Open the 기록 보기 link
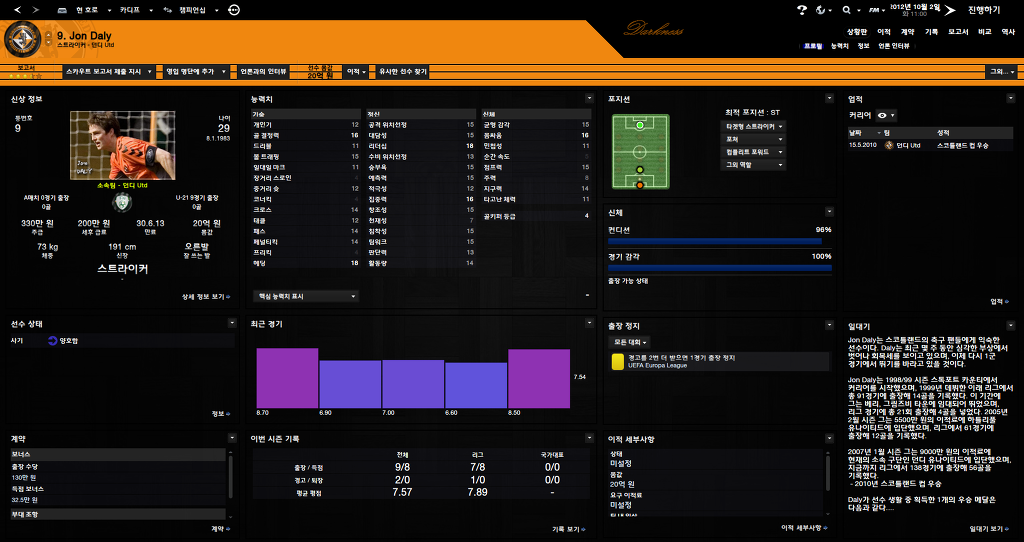1024x542 pixels. click(x=568, y=530)
